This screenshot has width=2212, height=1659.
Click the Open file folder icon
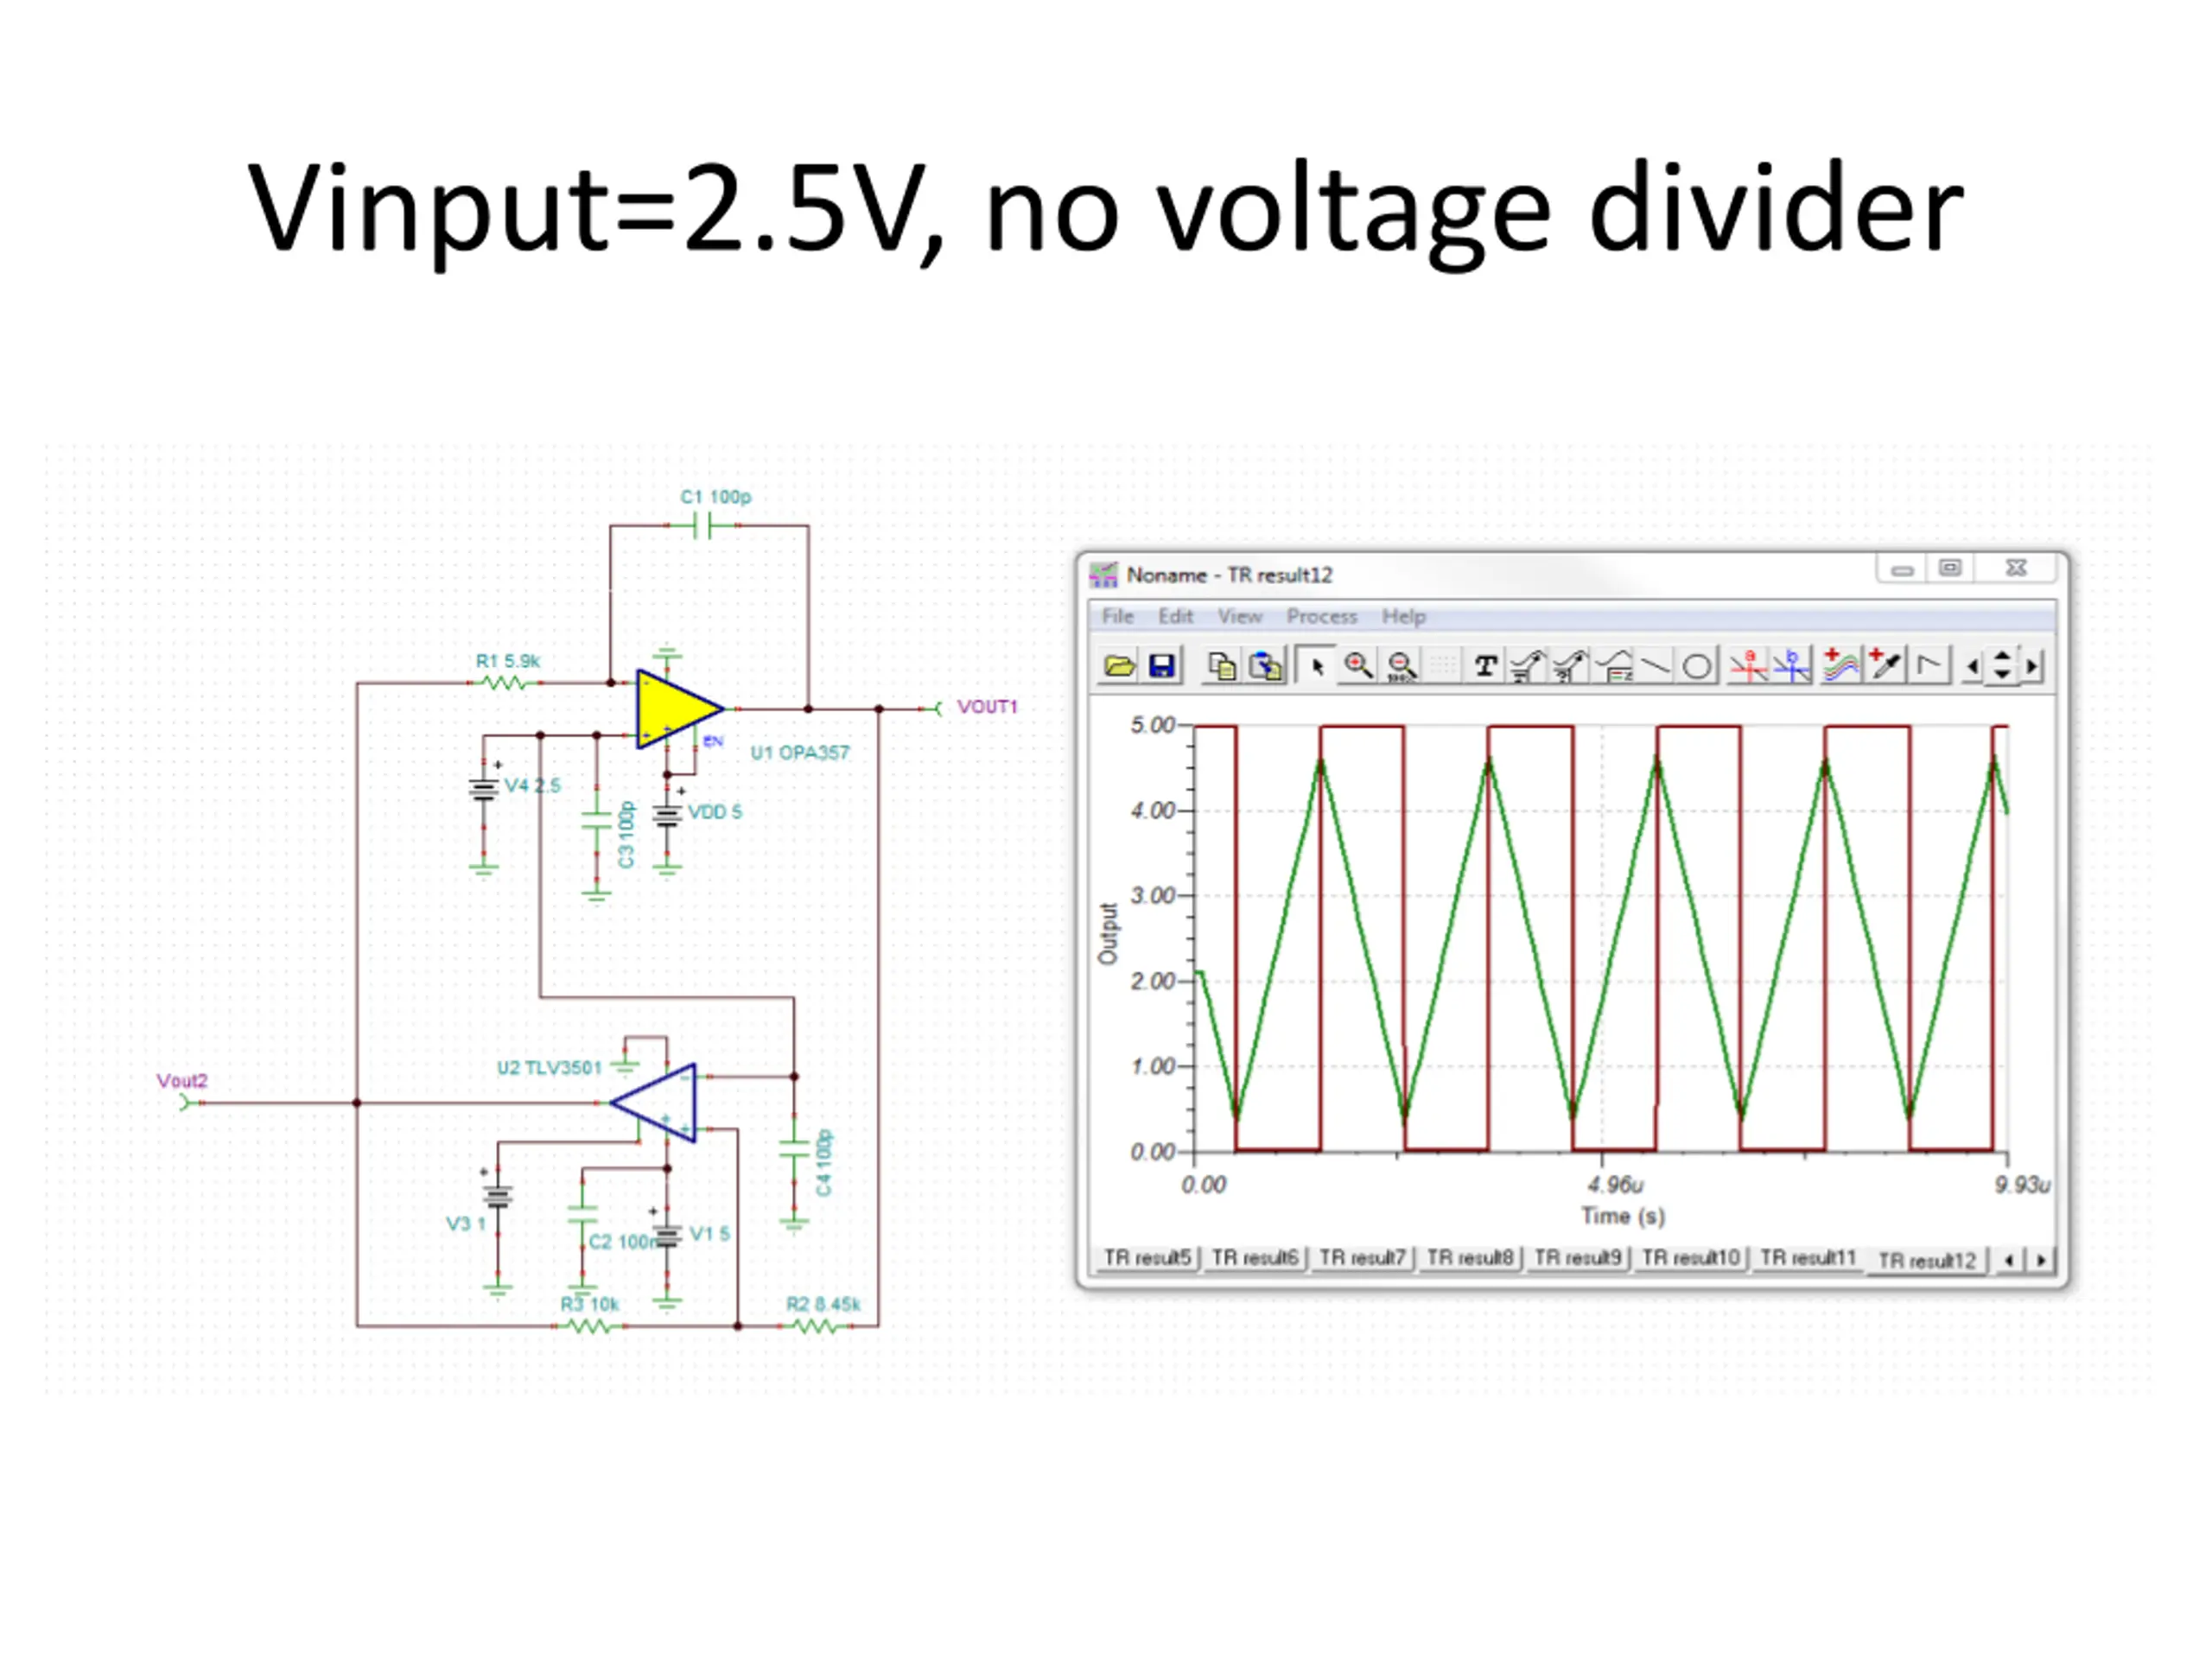[x=1119, y=666]
